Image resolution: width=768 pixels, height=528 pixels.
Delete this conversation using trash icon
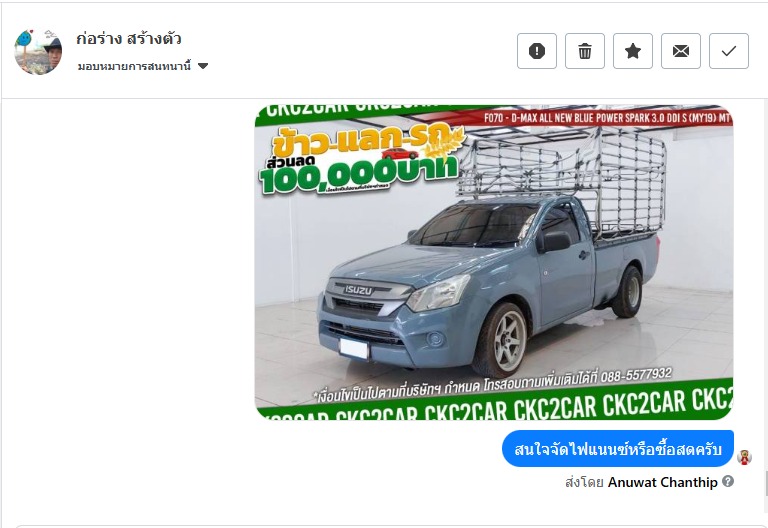585,51
